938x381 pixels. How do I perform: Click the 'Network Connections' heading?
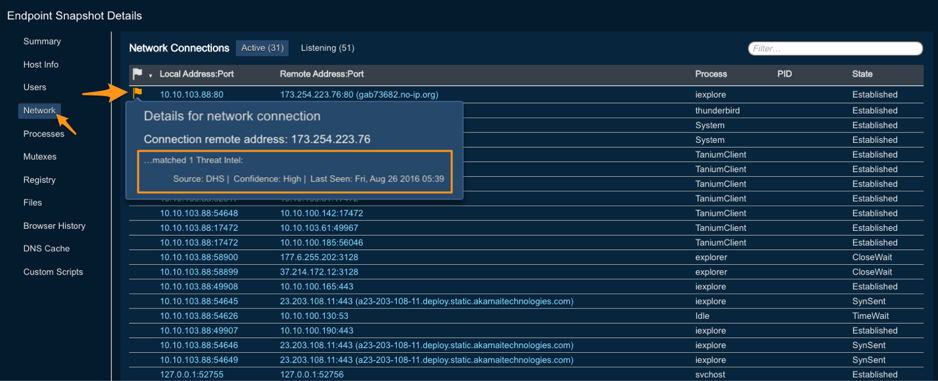(179, 48)
